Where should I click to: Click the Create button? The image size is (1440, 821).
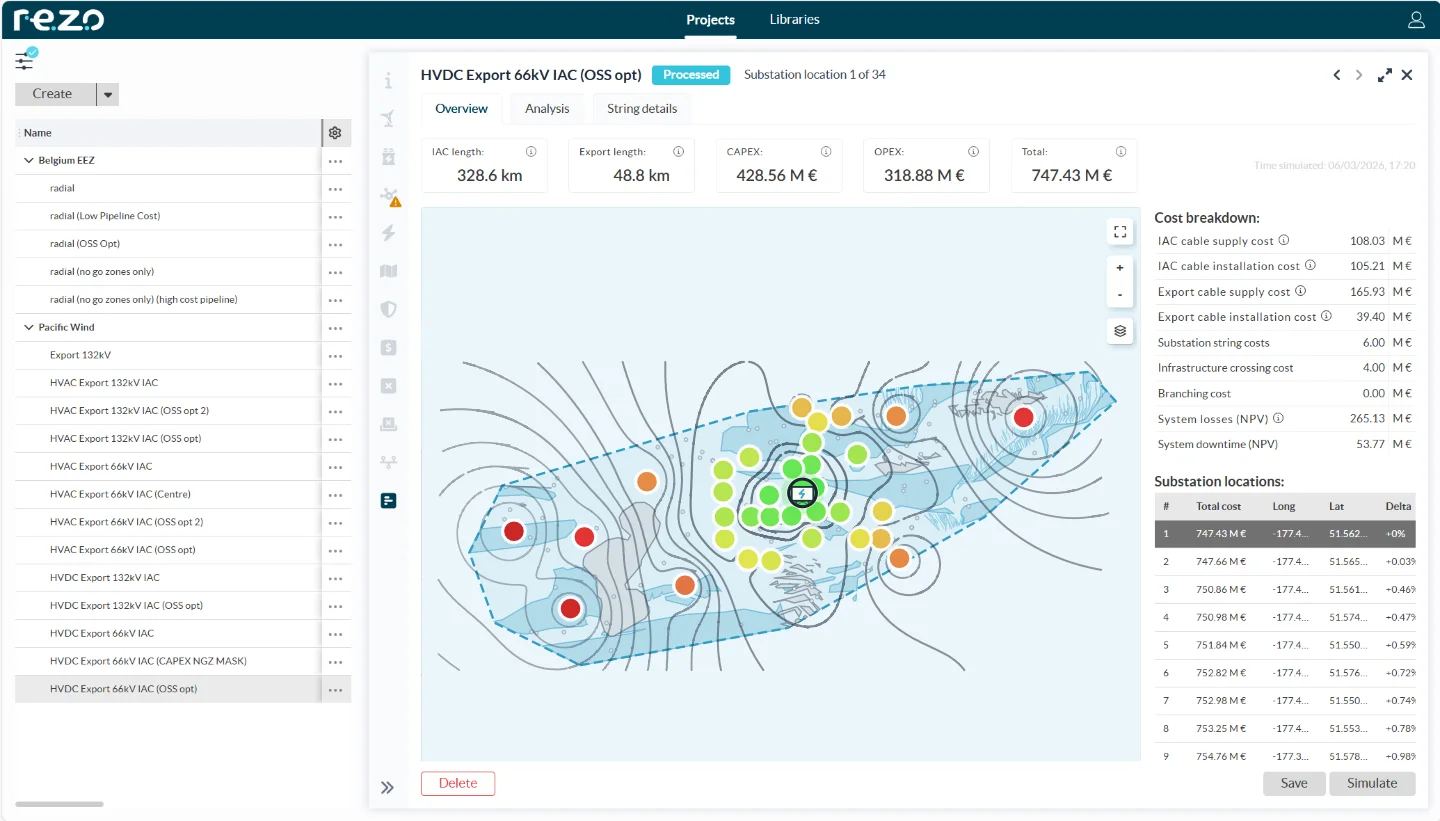pos(52,94)
